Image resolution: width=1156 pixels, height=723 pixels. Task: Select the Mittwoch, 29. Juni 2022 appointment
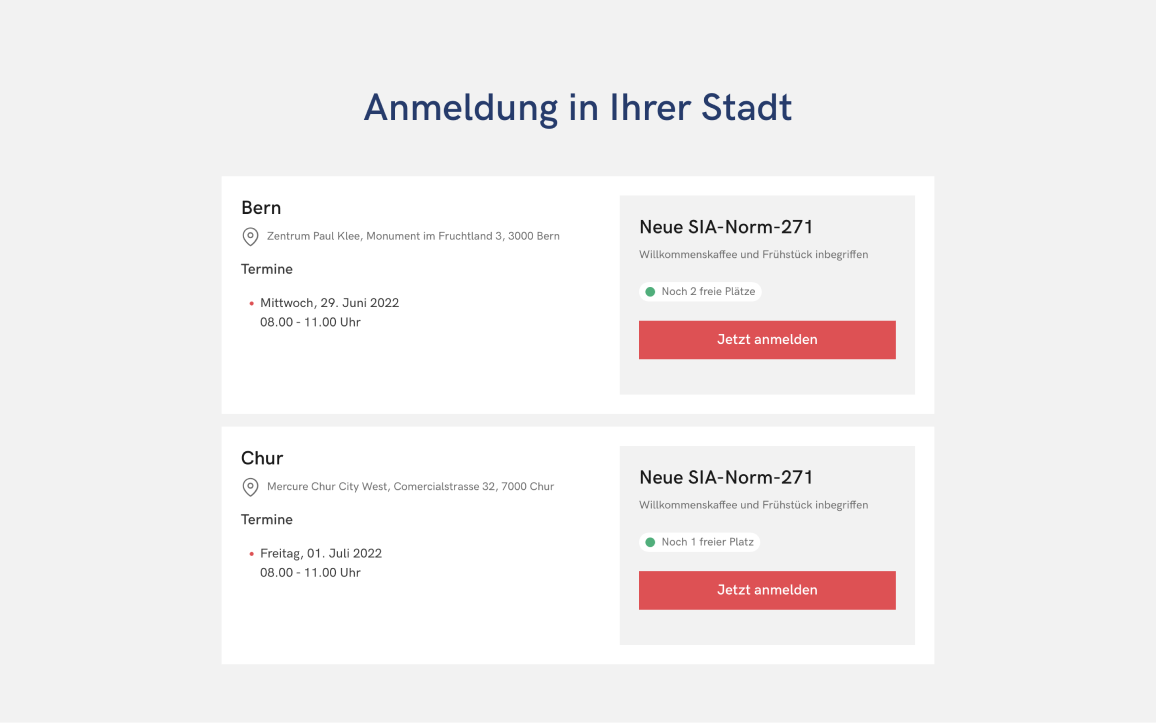click(329, 302)
